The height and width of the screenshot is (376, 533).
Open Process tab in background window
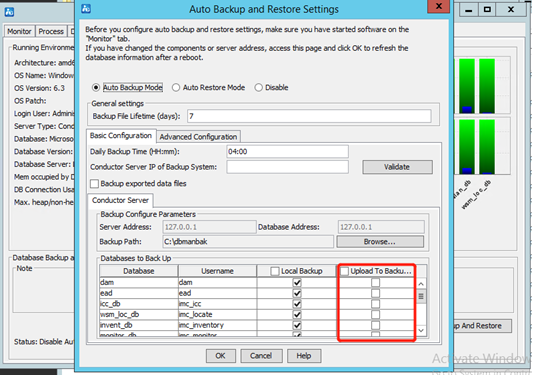pyautogui.click(x=51, y=32)
